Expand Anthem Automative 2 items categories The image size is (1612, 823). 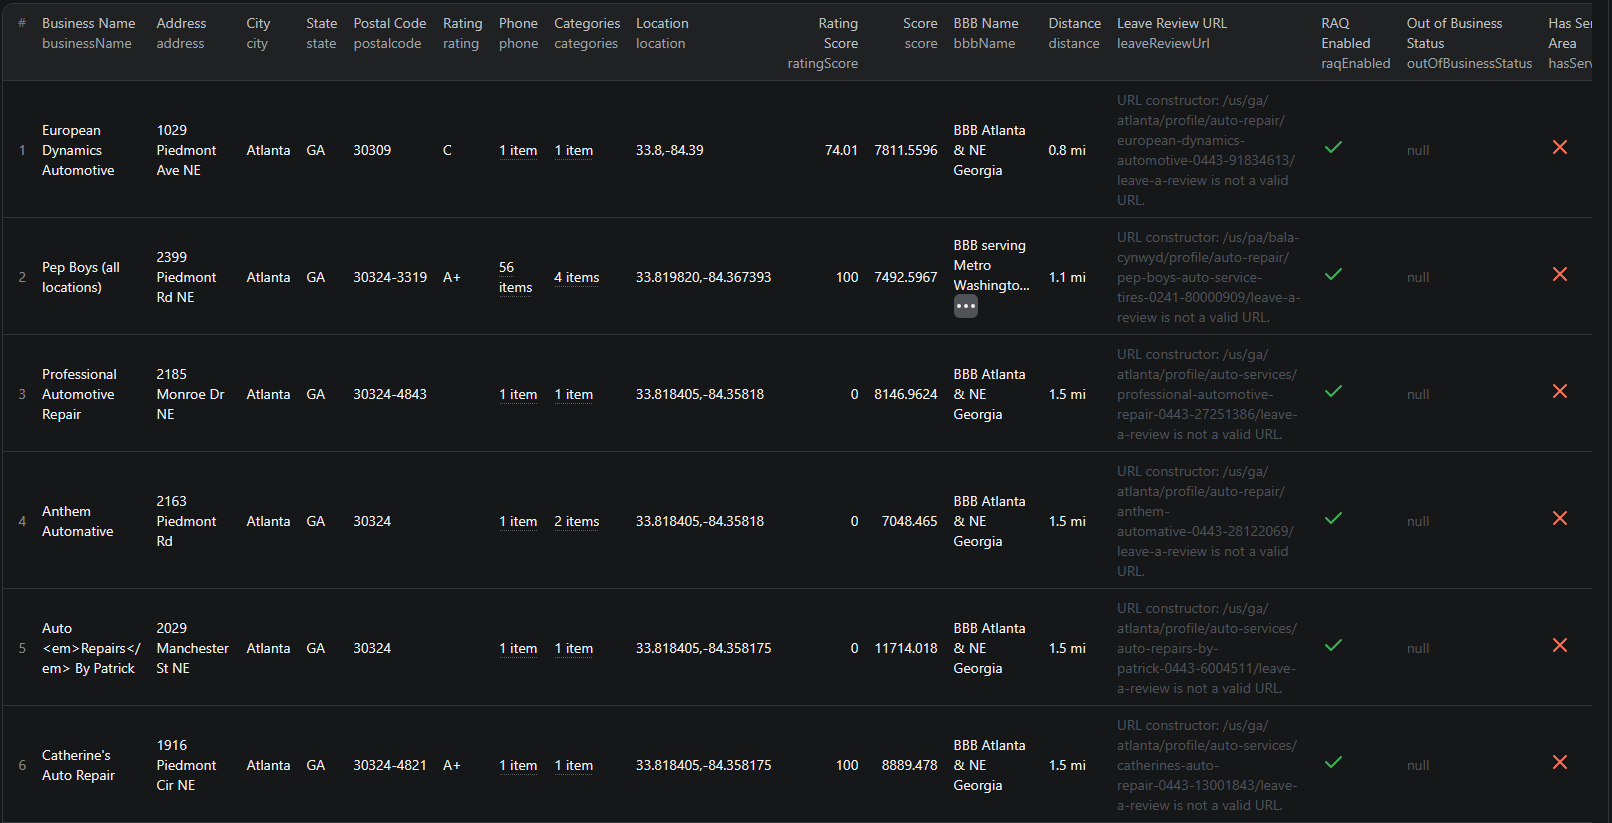click(576, 522)
